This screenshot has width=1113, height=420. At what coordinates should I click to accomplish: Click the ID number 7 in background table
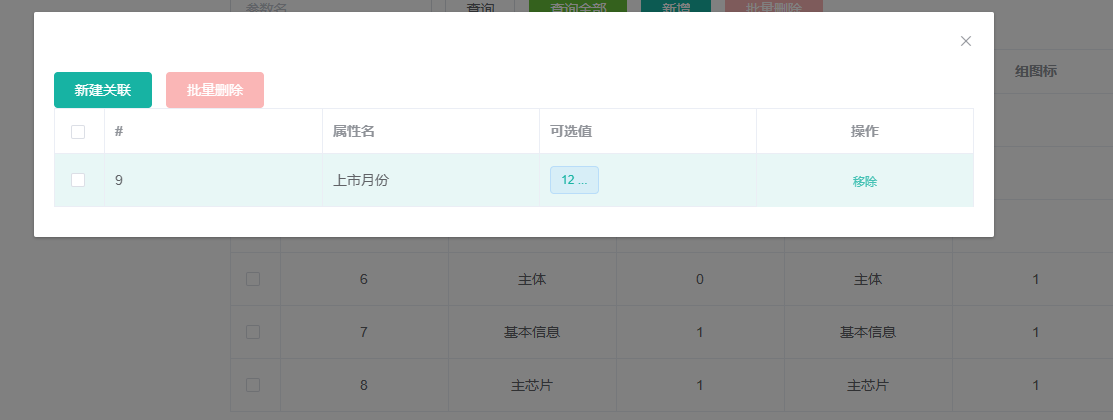point(363,332)
